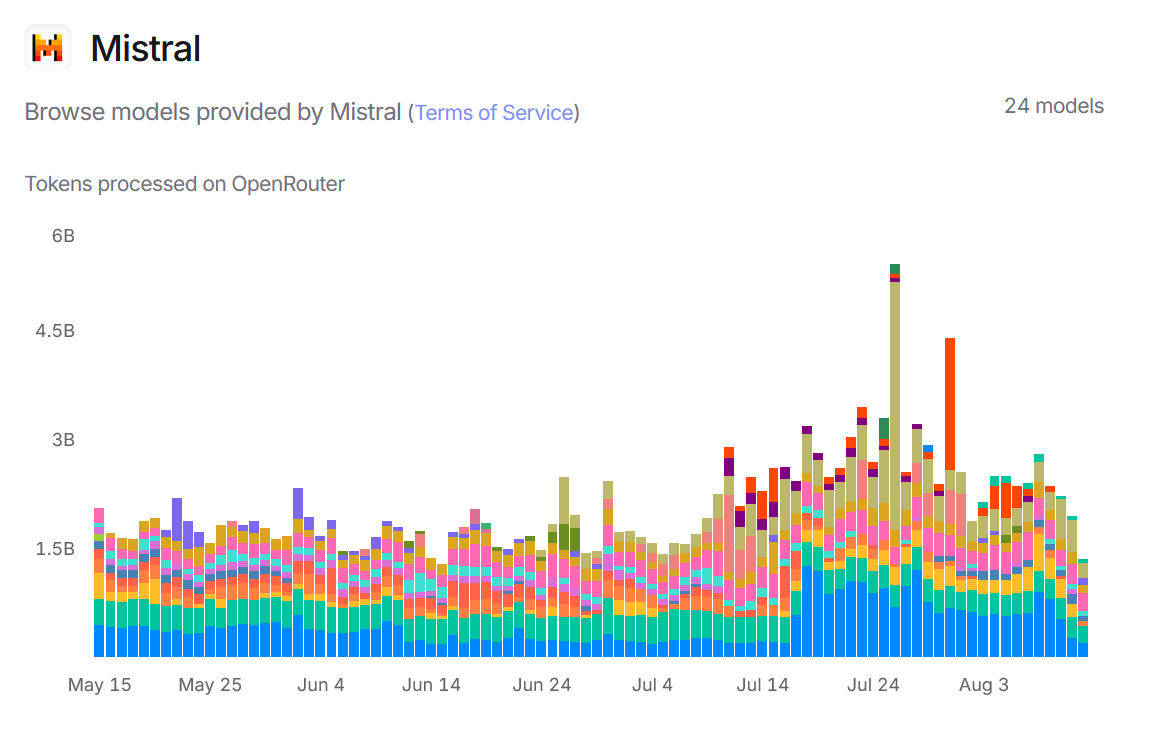Select the Aug 3 date label
This screenshot has height=731, width=1157.
[x=984, y=685]
